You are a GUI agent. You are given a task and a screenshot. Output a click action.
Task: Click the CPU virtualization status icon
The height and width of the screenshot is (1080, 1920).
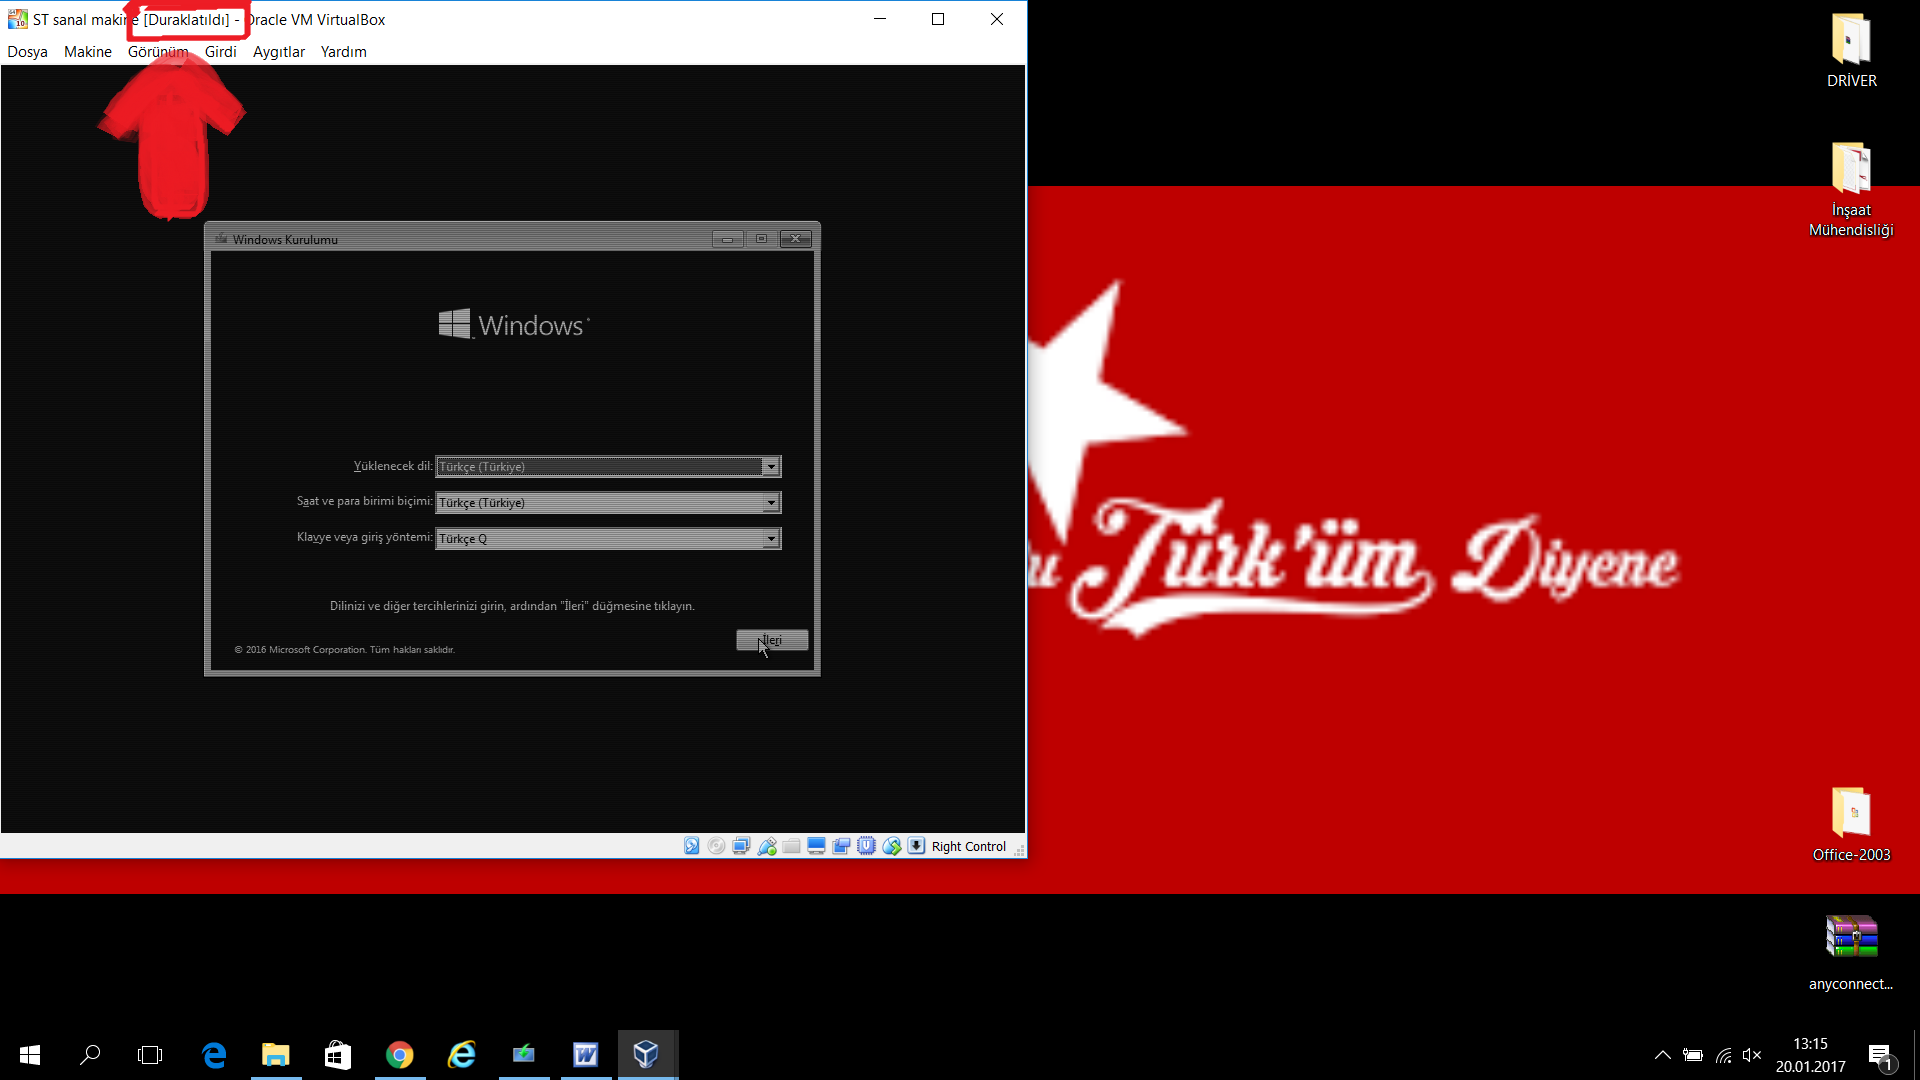coord(866,846)
